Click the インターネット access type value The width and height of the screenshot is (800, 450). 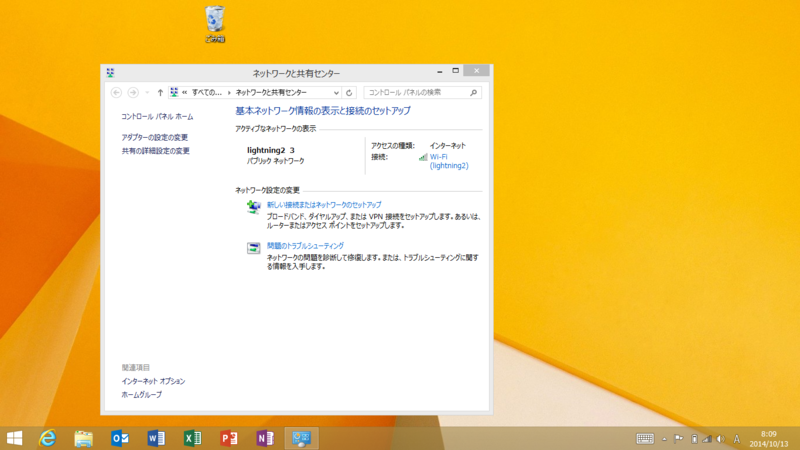pos(447,145)
